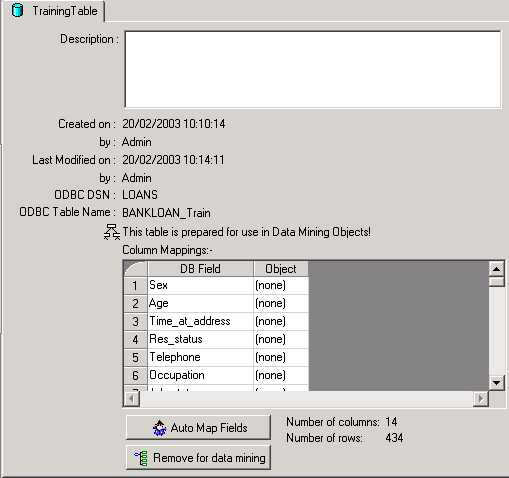This screenshot has width=509, height=478.
Task: Click the grid's scroll down arrow
Action: (x=497, y=382)
